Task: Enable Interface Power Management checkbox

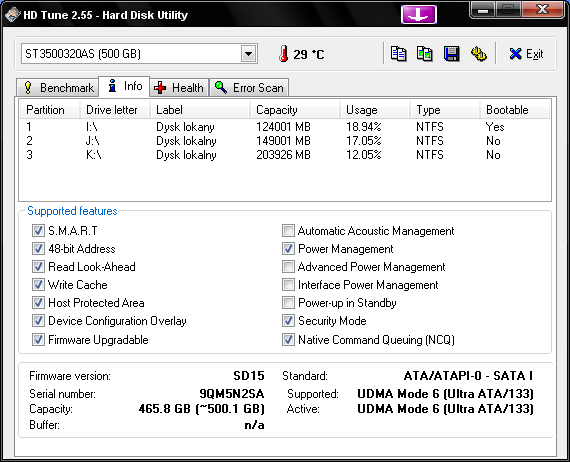Action: 288,284
